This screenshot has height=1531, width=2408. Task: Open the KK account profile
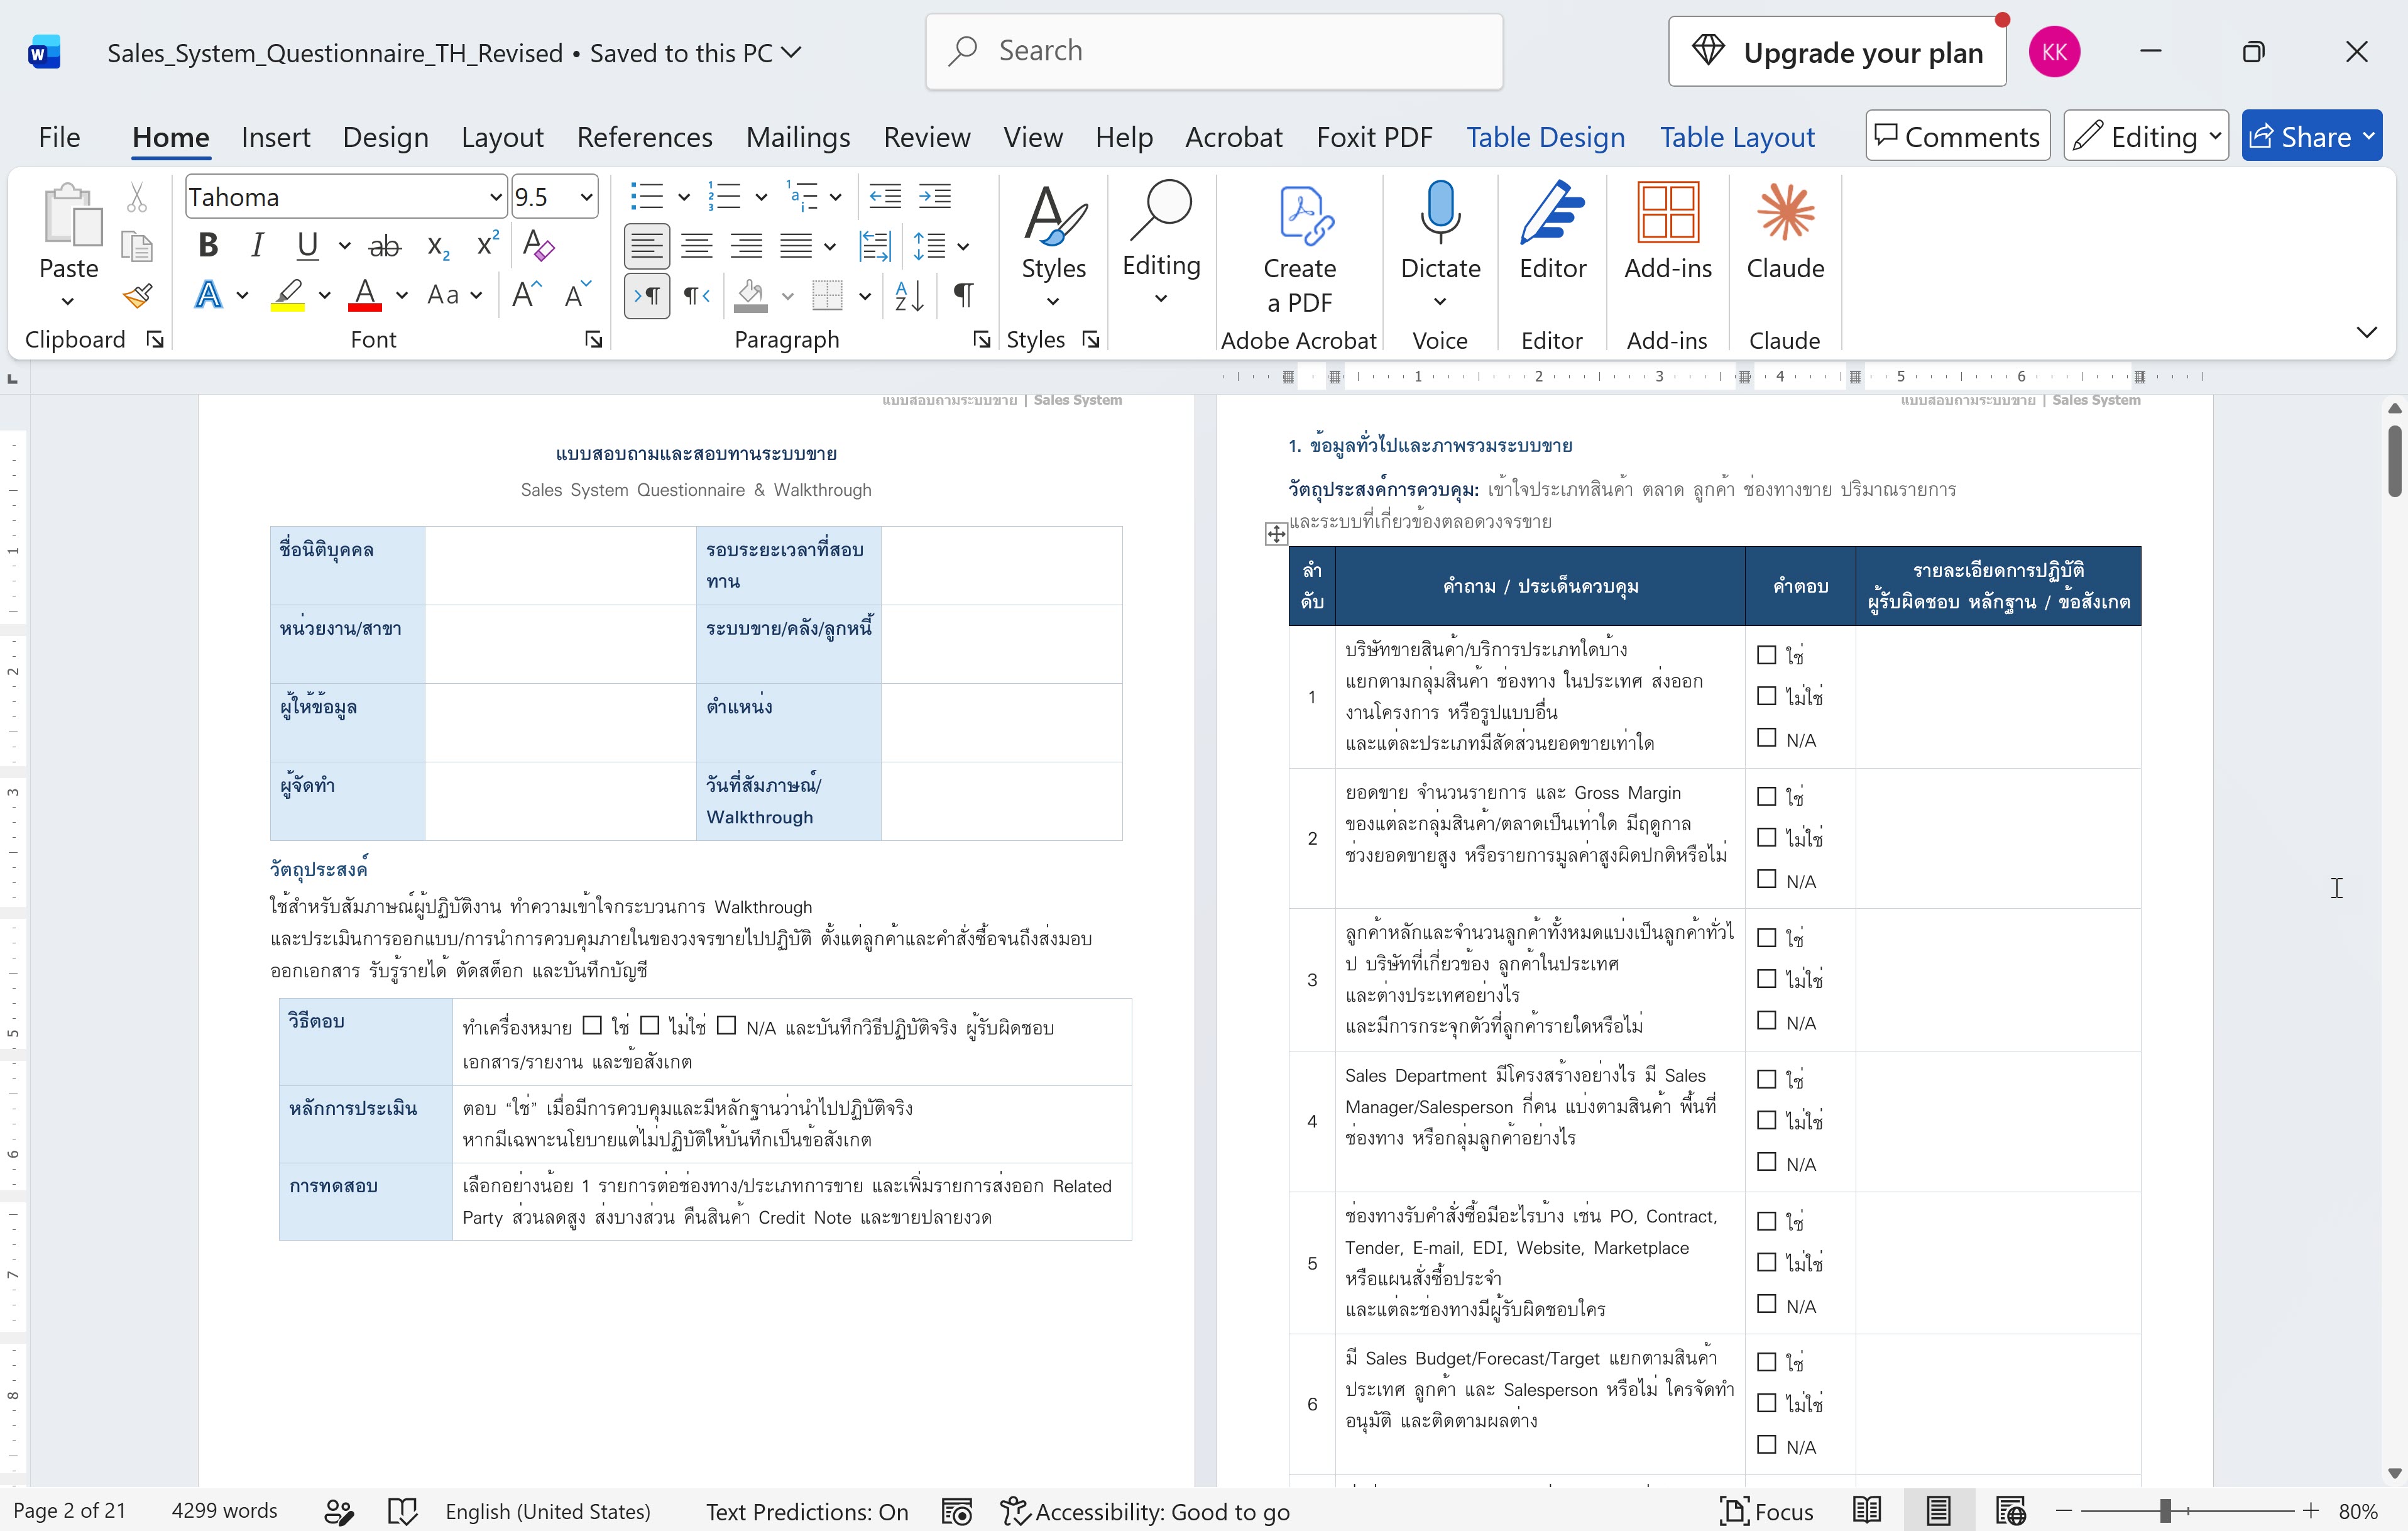click(2054, 52)
